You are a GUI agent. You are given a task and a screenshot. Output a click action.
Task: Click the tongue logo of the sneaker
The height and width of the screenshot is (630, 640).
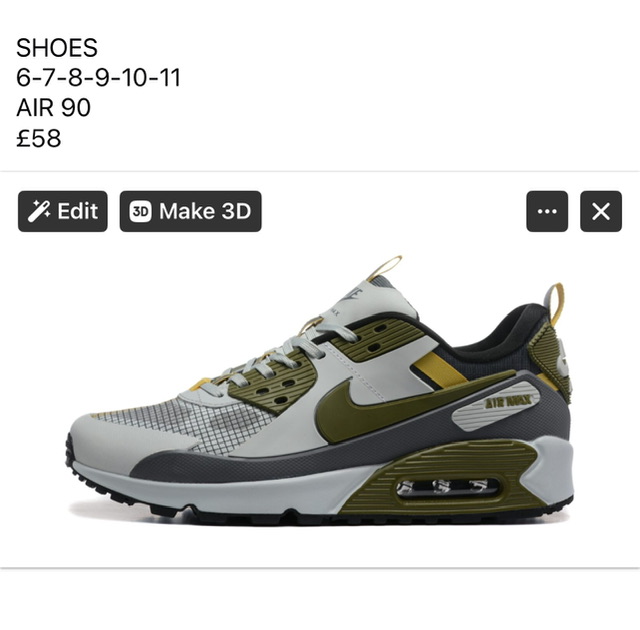pos(352,295)
